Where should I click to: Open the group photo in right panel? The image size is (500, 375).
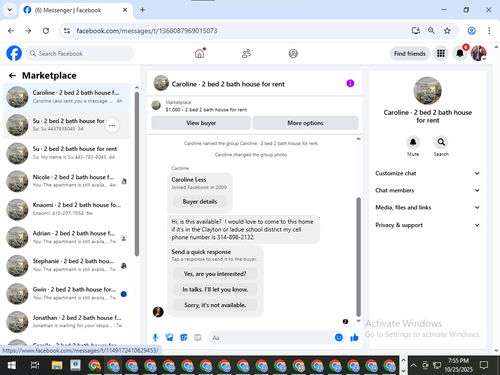(427, 91)
